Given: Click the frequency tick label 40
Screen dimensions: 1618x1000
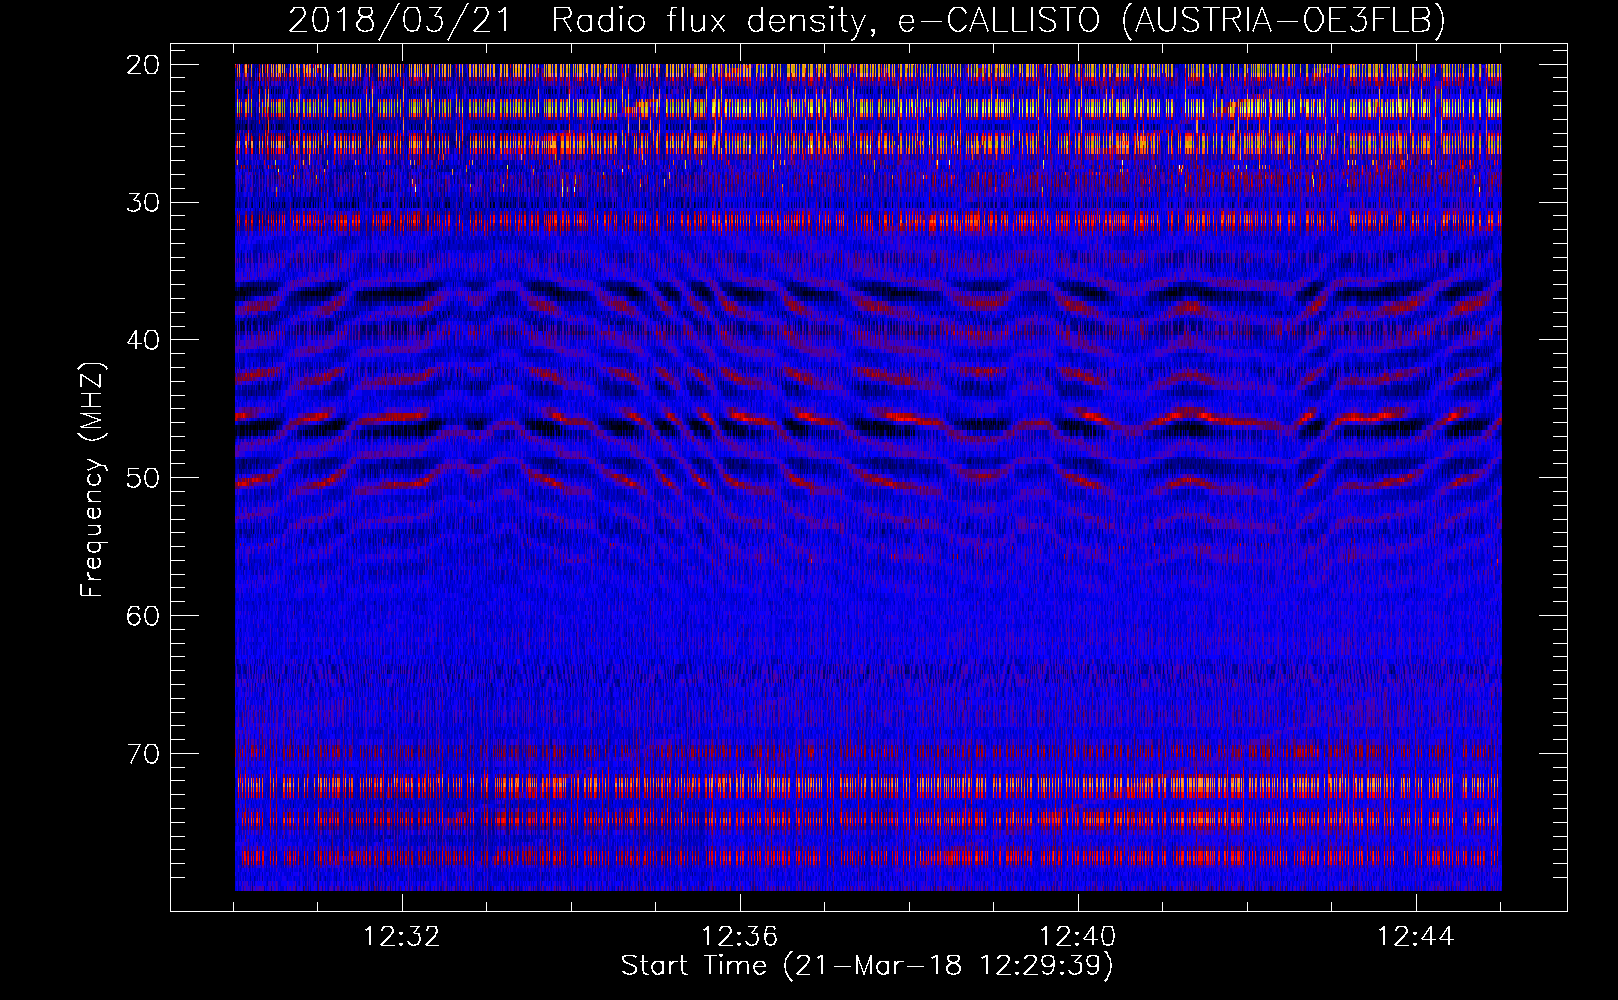Looking at the screenshot, I should click(144, 340).
